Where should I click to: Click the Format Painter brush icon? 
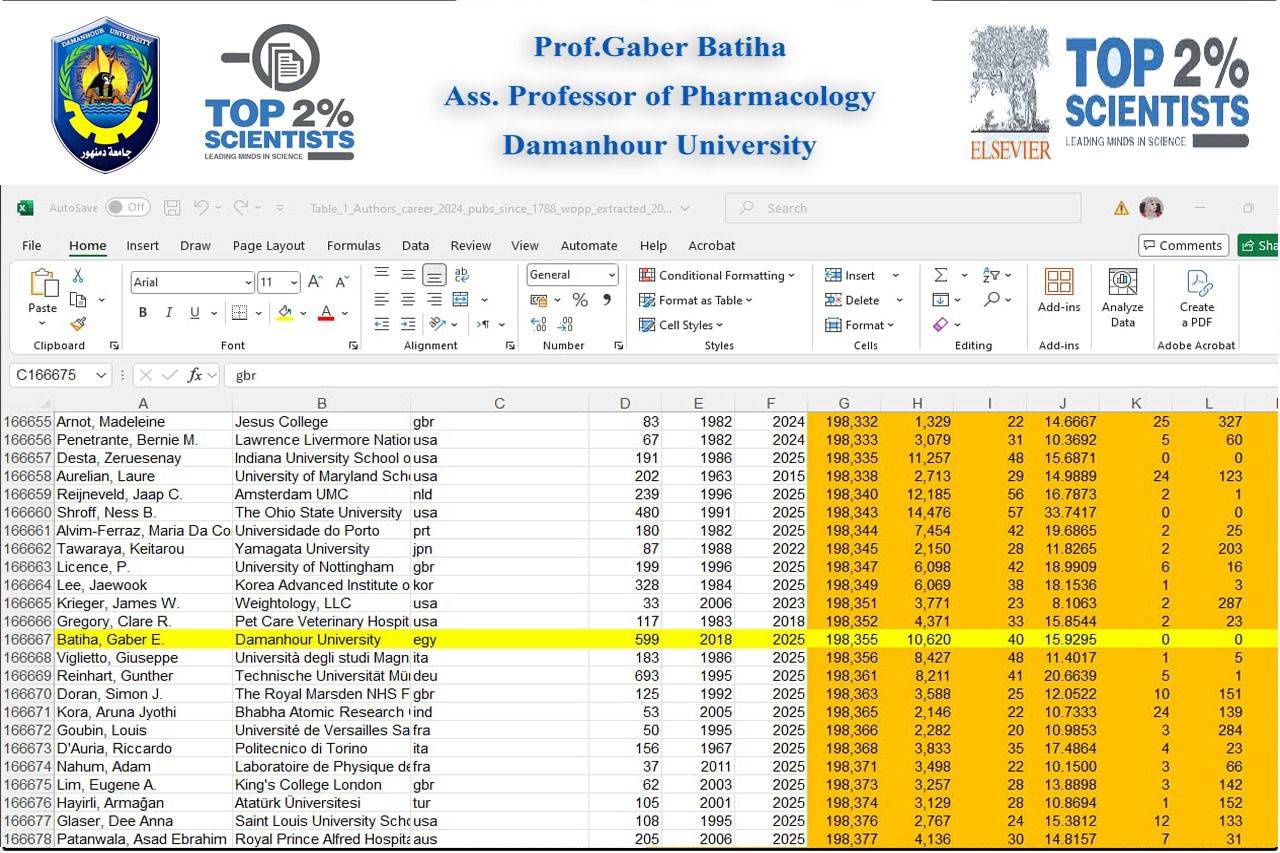(78, 324)
